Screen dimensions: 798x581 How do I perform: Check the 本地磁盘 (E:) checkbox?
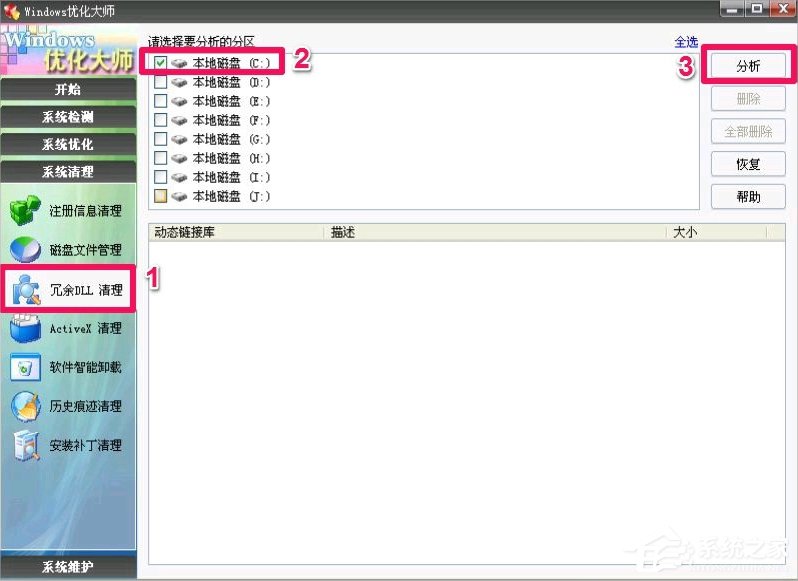160,101
